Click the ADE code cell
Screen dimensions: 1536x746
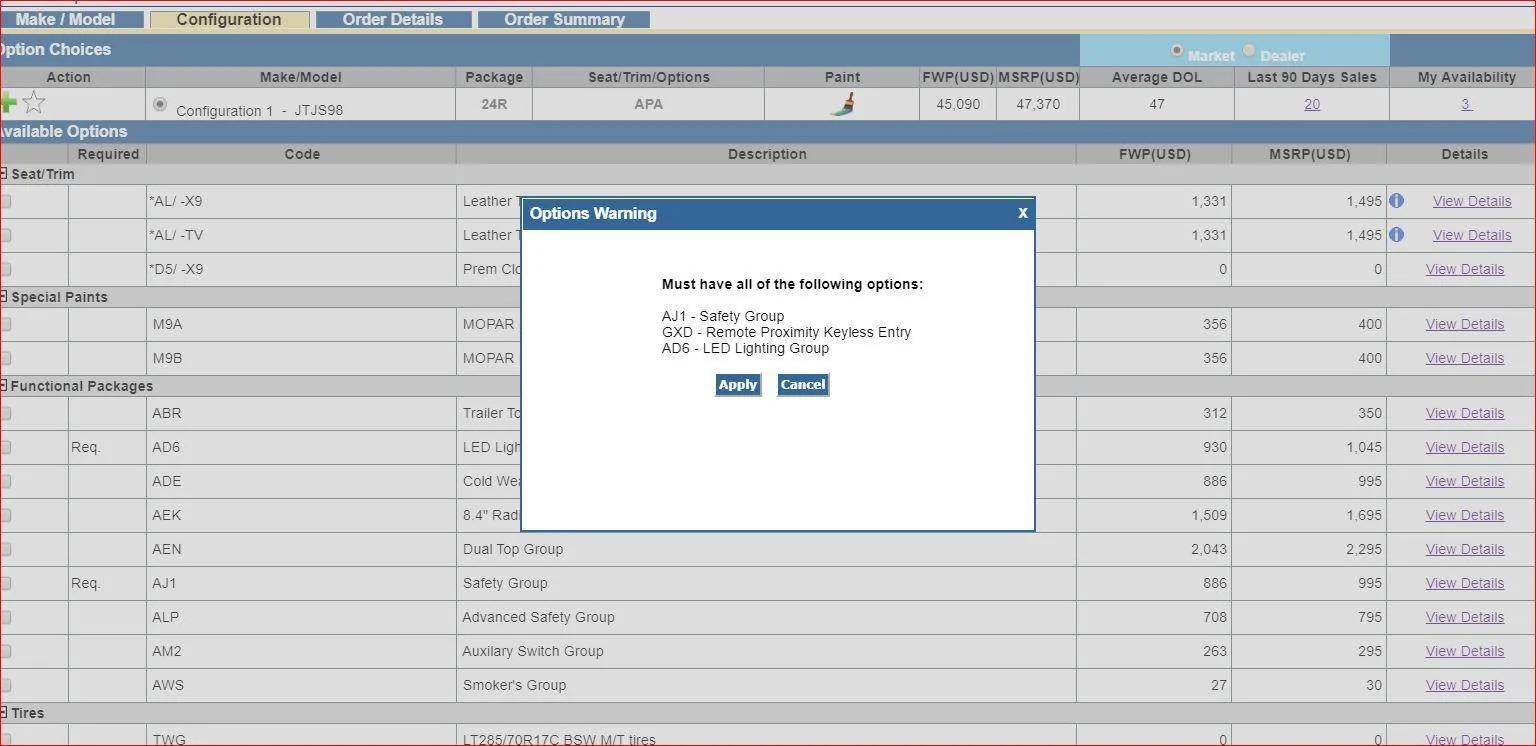click(x=301, y=481)
